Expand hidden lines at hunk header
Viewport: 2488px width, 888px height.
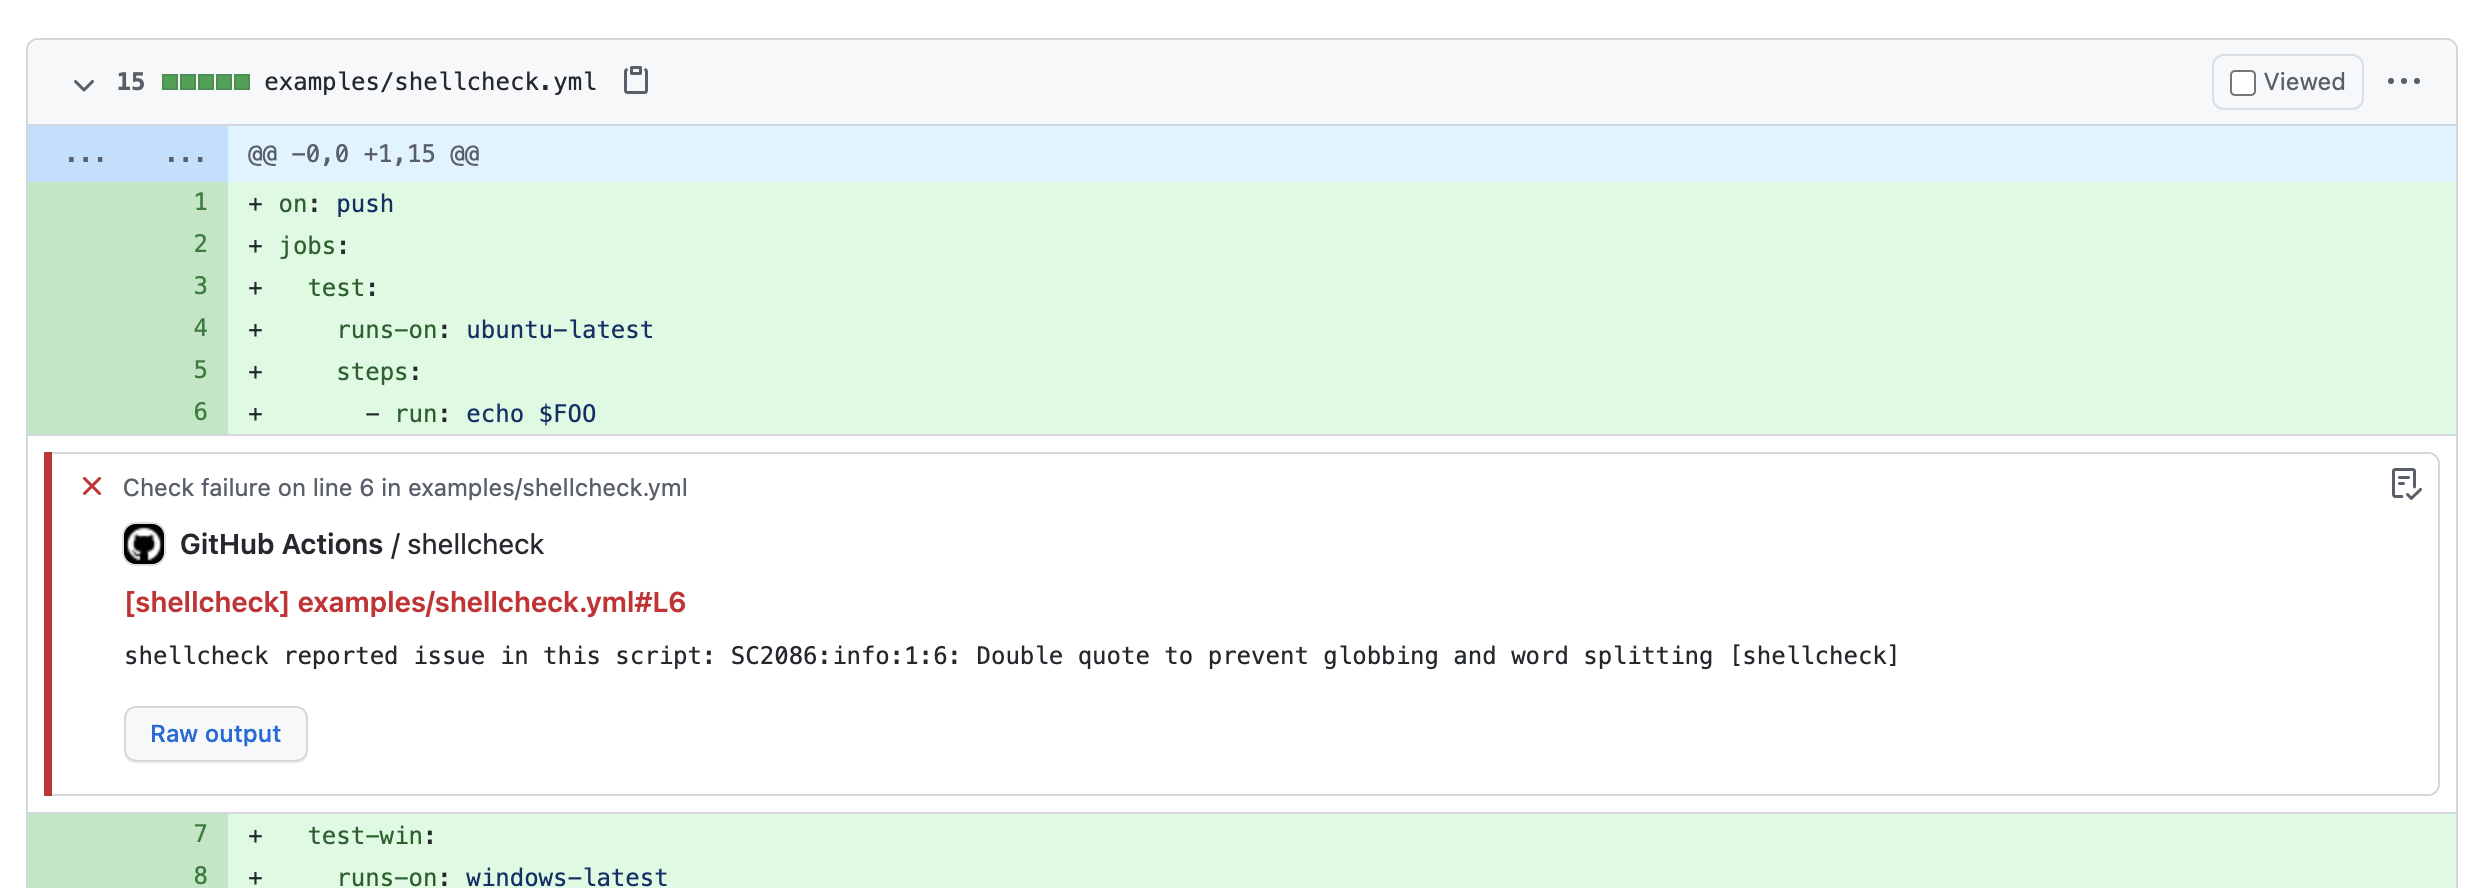(127, 154)
